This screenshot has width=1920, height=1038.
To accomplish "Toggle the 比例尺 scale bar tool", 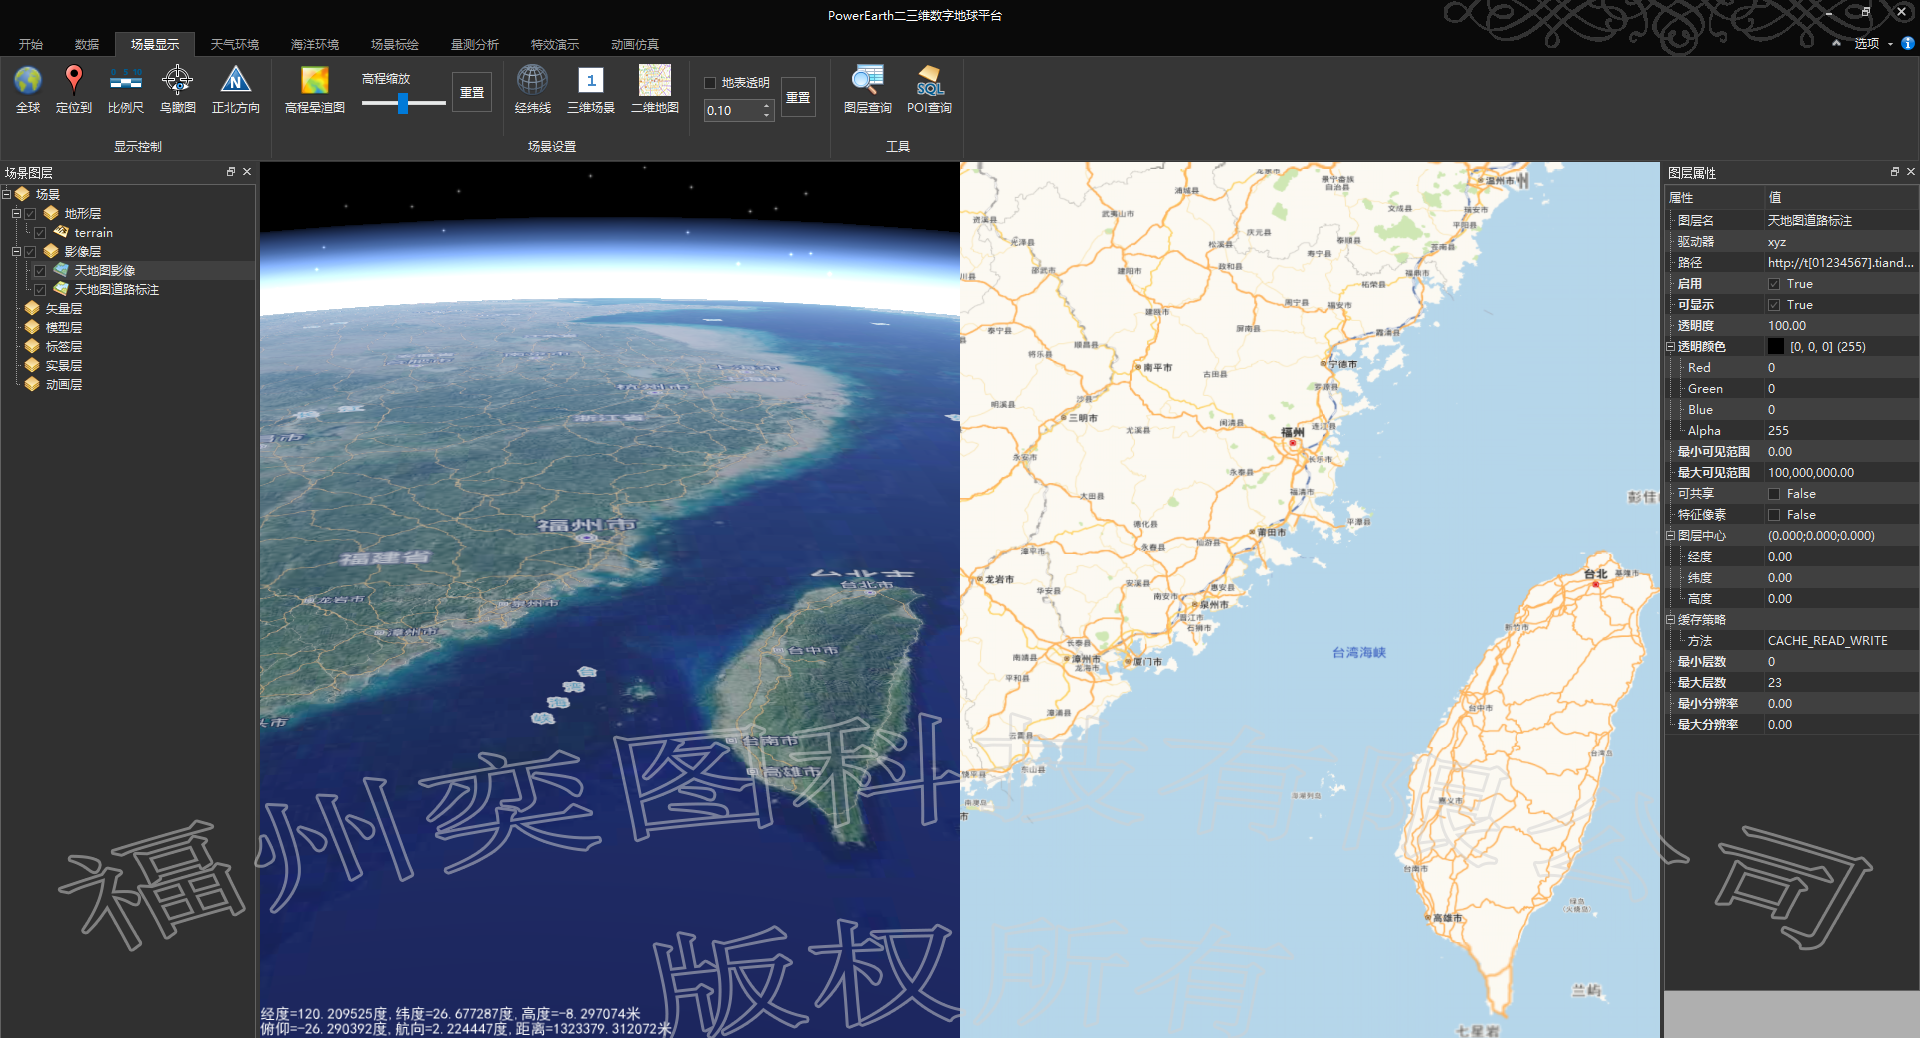I will [x=126, y=80].
